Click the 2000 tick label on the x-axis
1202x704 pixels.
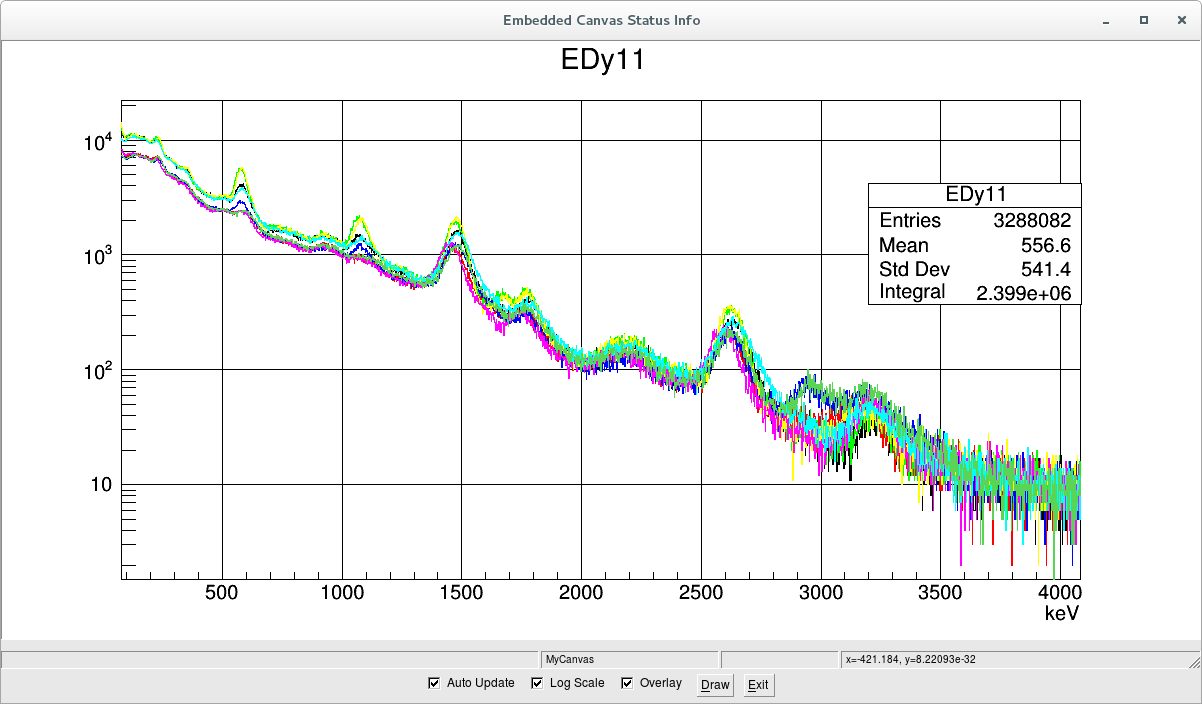[581, 592]
